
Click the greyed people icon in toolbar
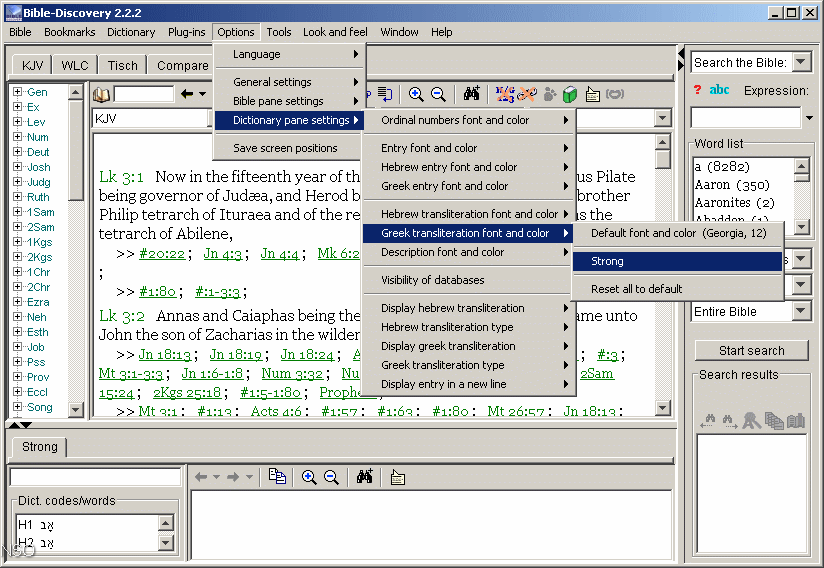point(550,94)
